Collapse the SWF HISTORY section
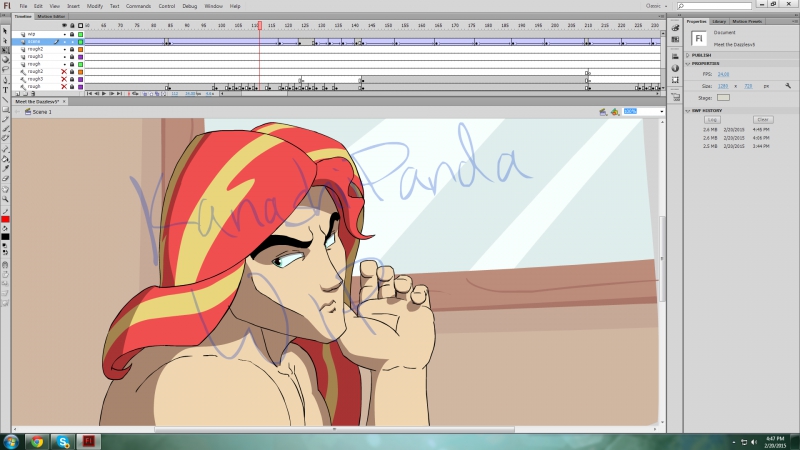The width and height of the screenshot is (800, 450). (x=688, y=111)
